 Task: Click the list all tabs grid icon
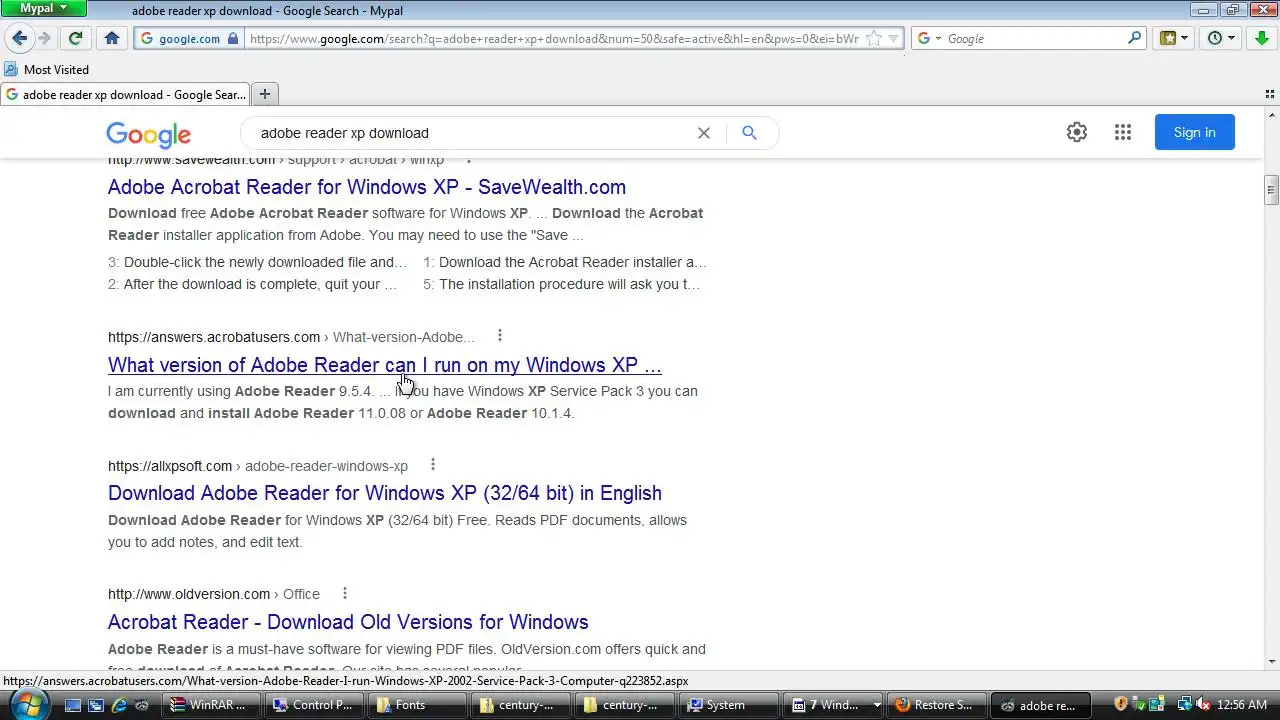(1270, 94)
